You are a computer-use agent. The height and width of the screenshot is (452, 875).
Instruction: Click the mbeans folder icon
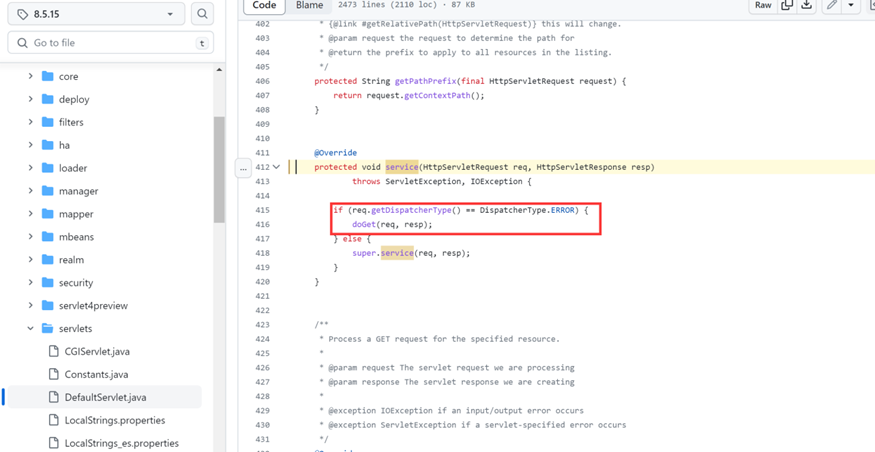tap(47, 237)
